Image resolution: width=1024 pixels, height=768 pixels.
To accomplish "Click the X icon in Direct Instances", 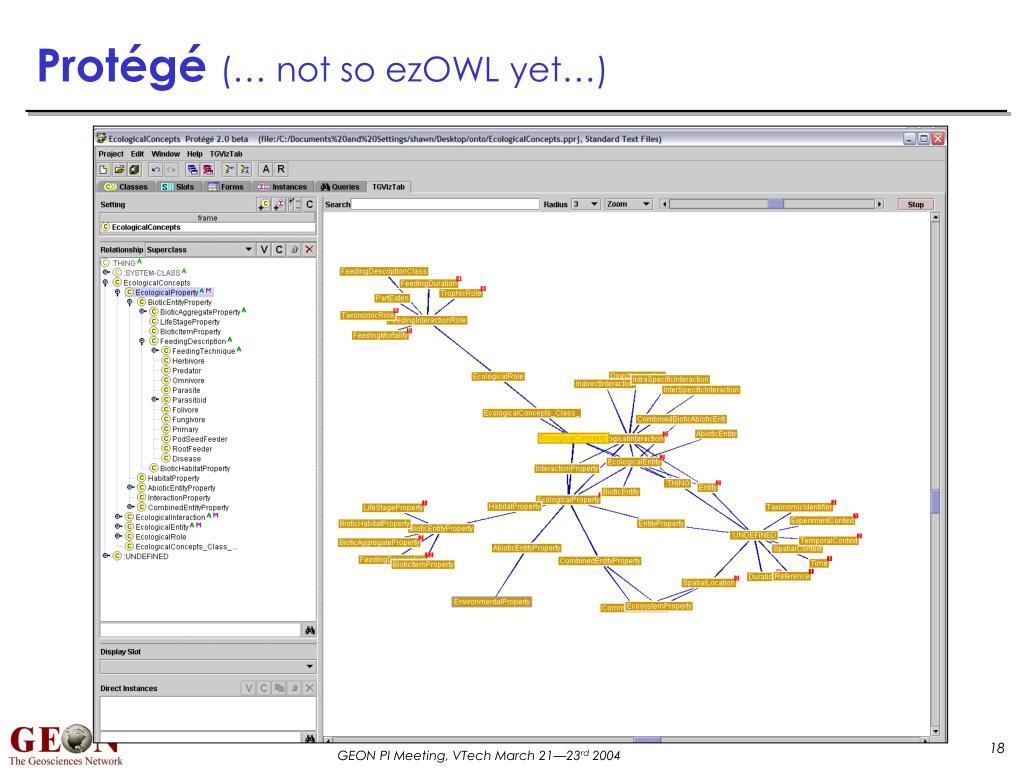I will (310, 688).
